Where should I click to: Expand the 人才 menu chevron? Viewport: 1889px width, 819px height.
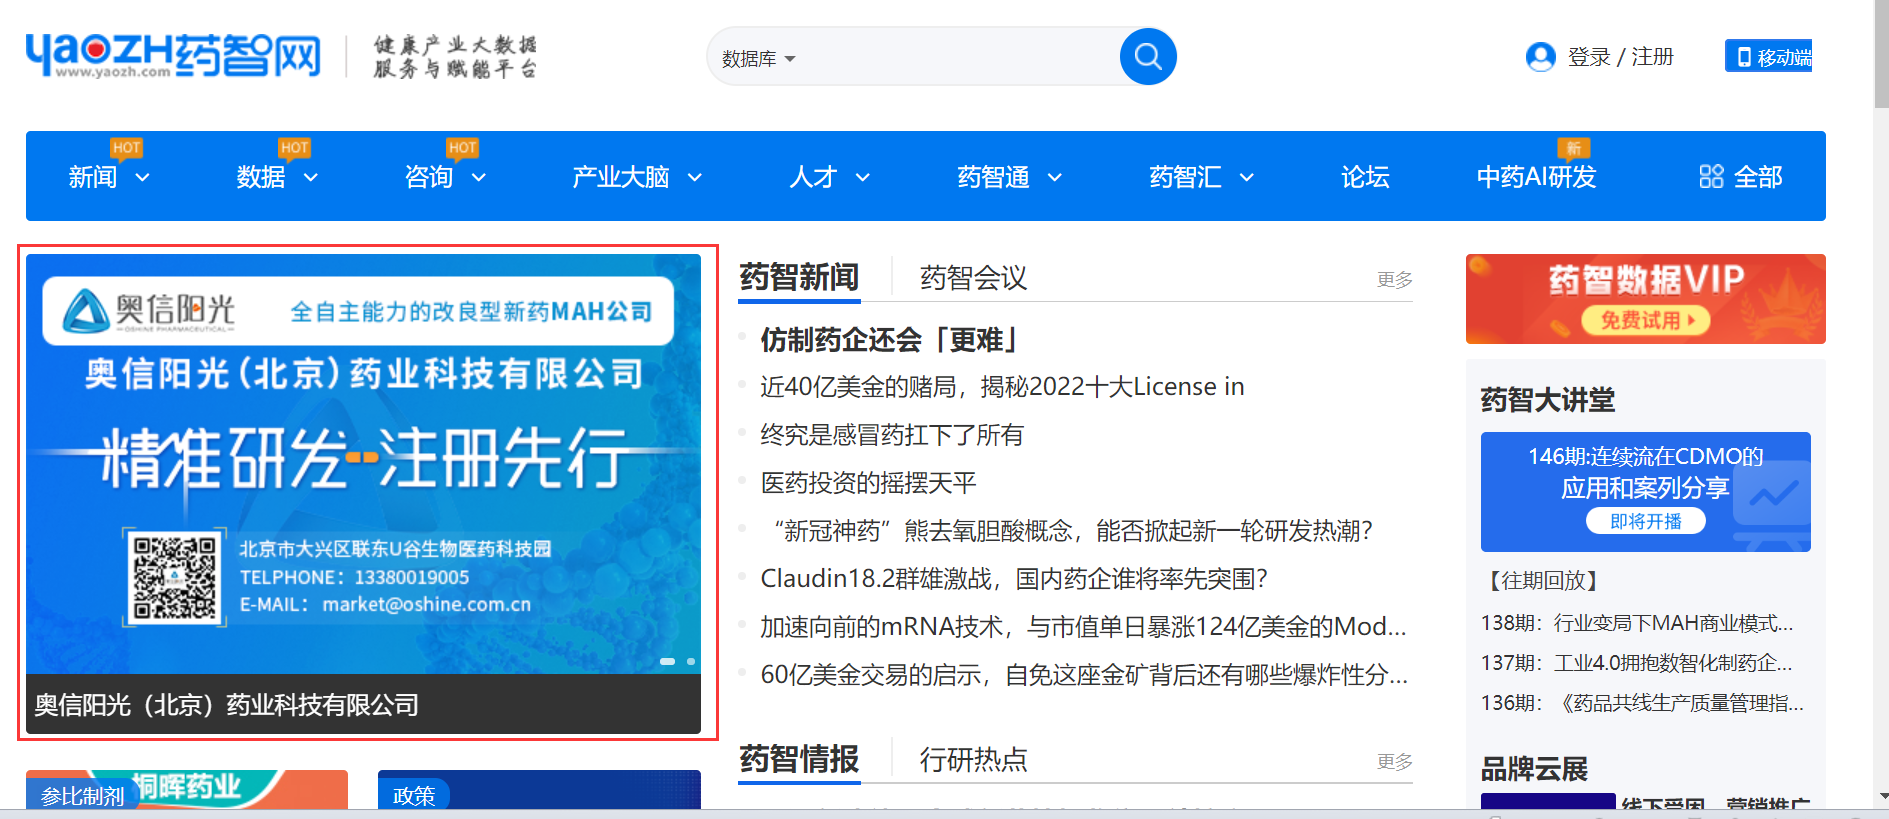[x=863, y=178]
